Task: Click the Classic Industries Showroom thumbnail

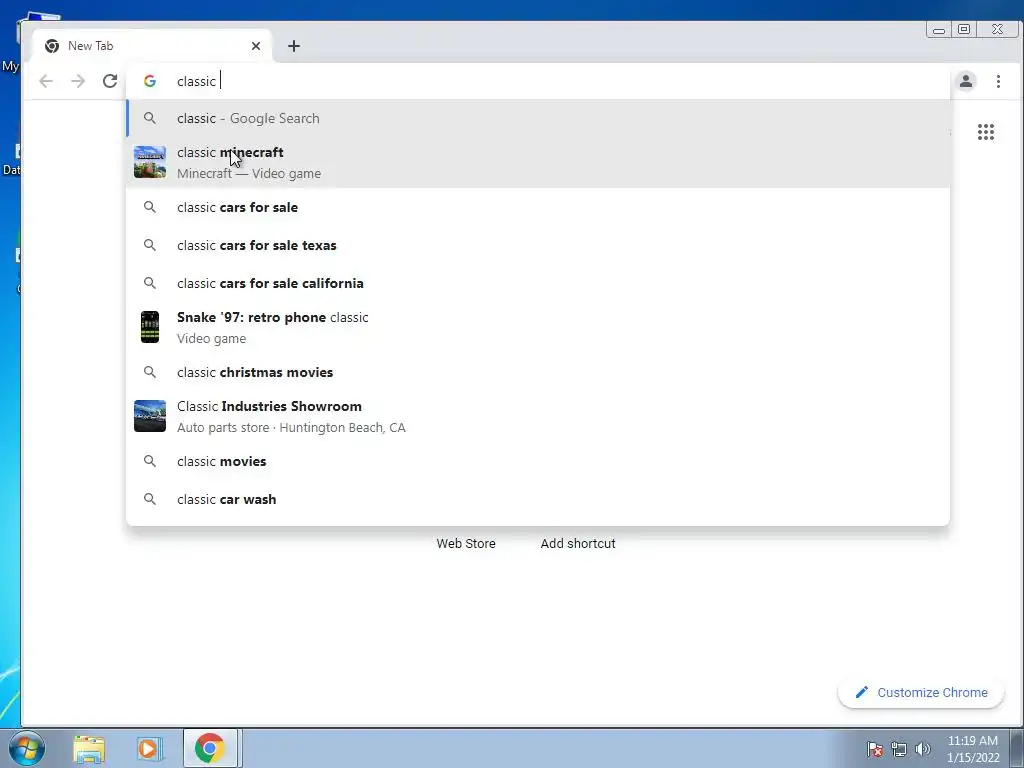Action: point(150,416)
